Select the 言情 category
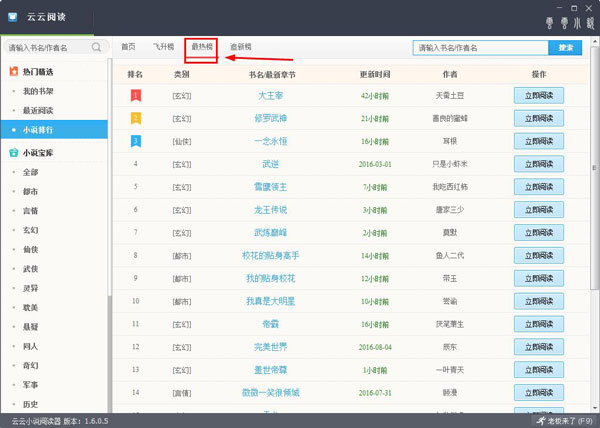Viewport: 600px width, 428px height. tap(31, 211)
